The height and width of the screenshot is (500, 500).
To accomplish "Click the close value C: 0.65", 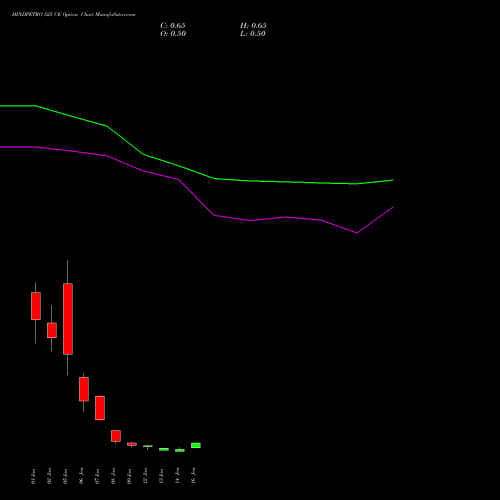I will (x=173, y=26).
